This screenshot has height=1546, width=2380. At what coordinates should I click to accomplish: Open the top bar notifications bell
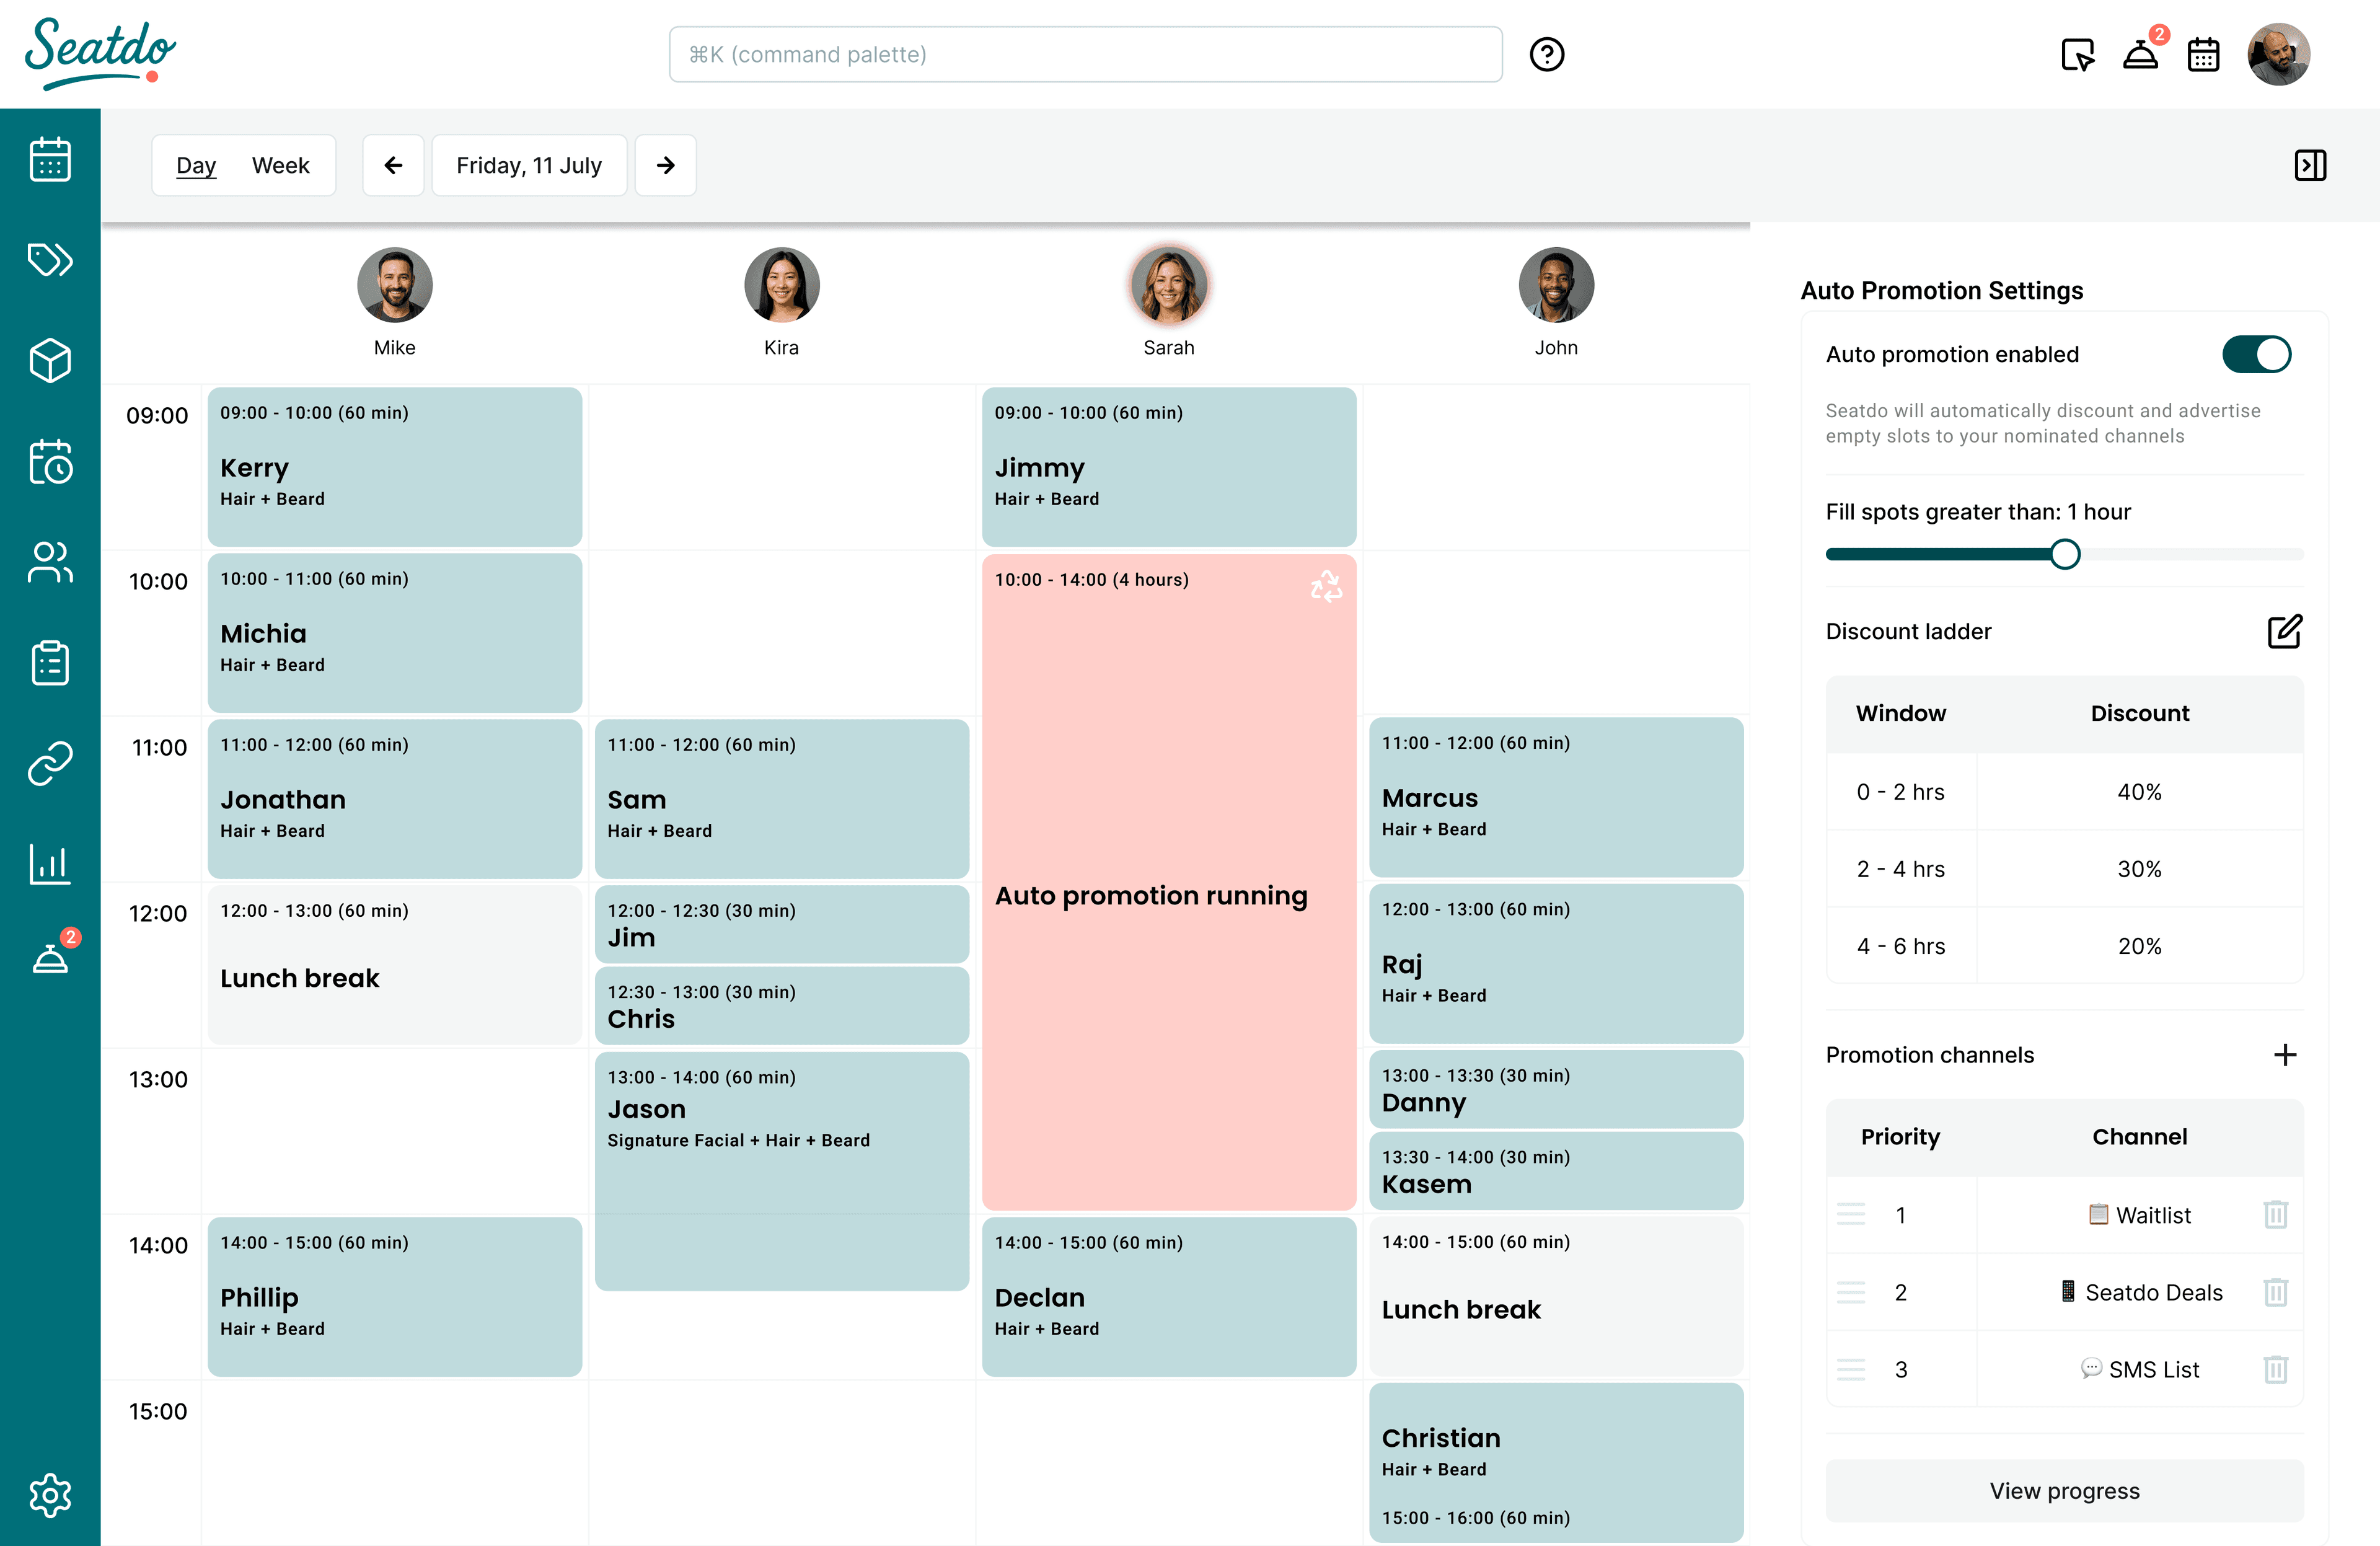pyautogui.click(x=2141, y=54)
